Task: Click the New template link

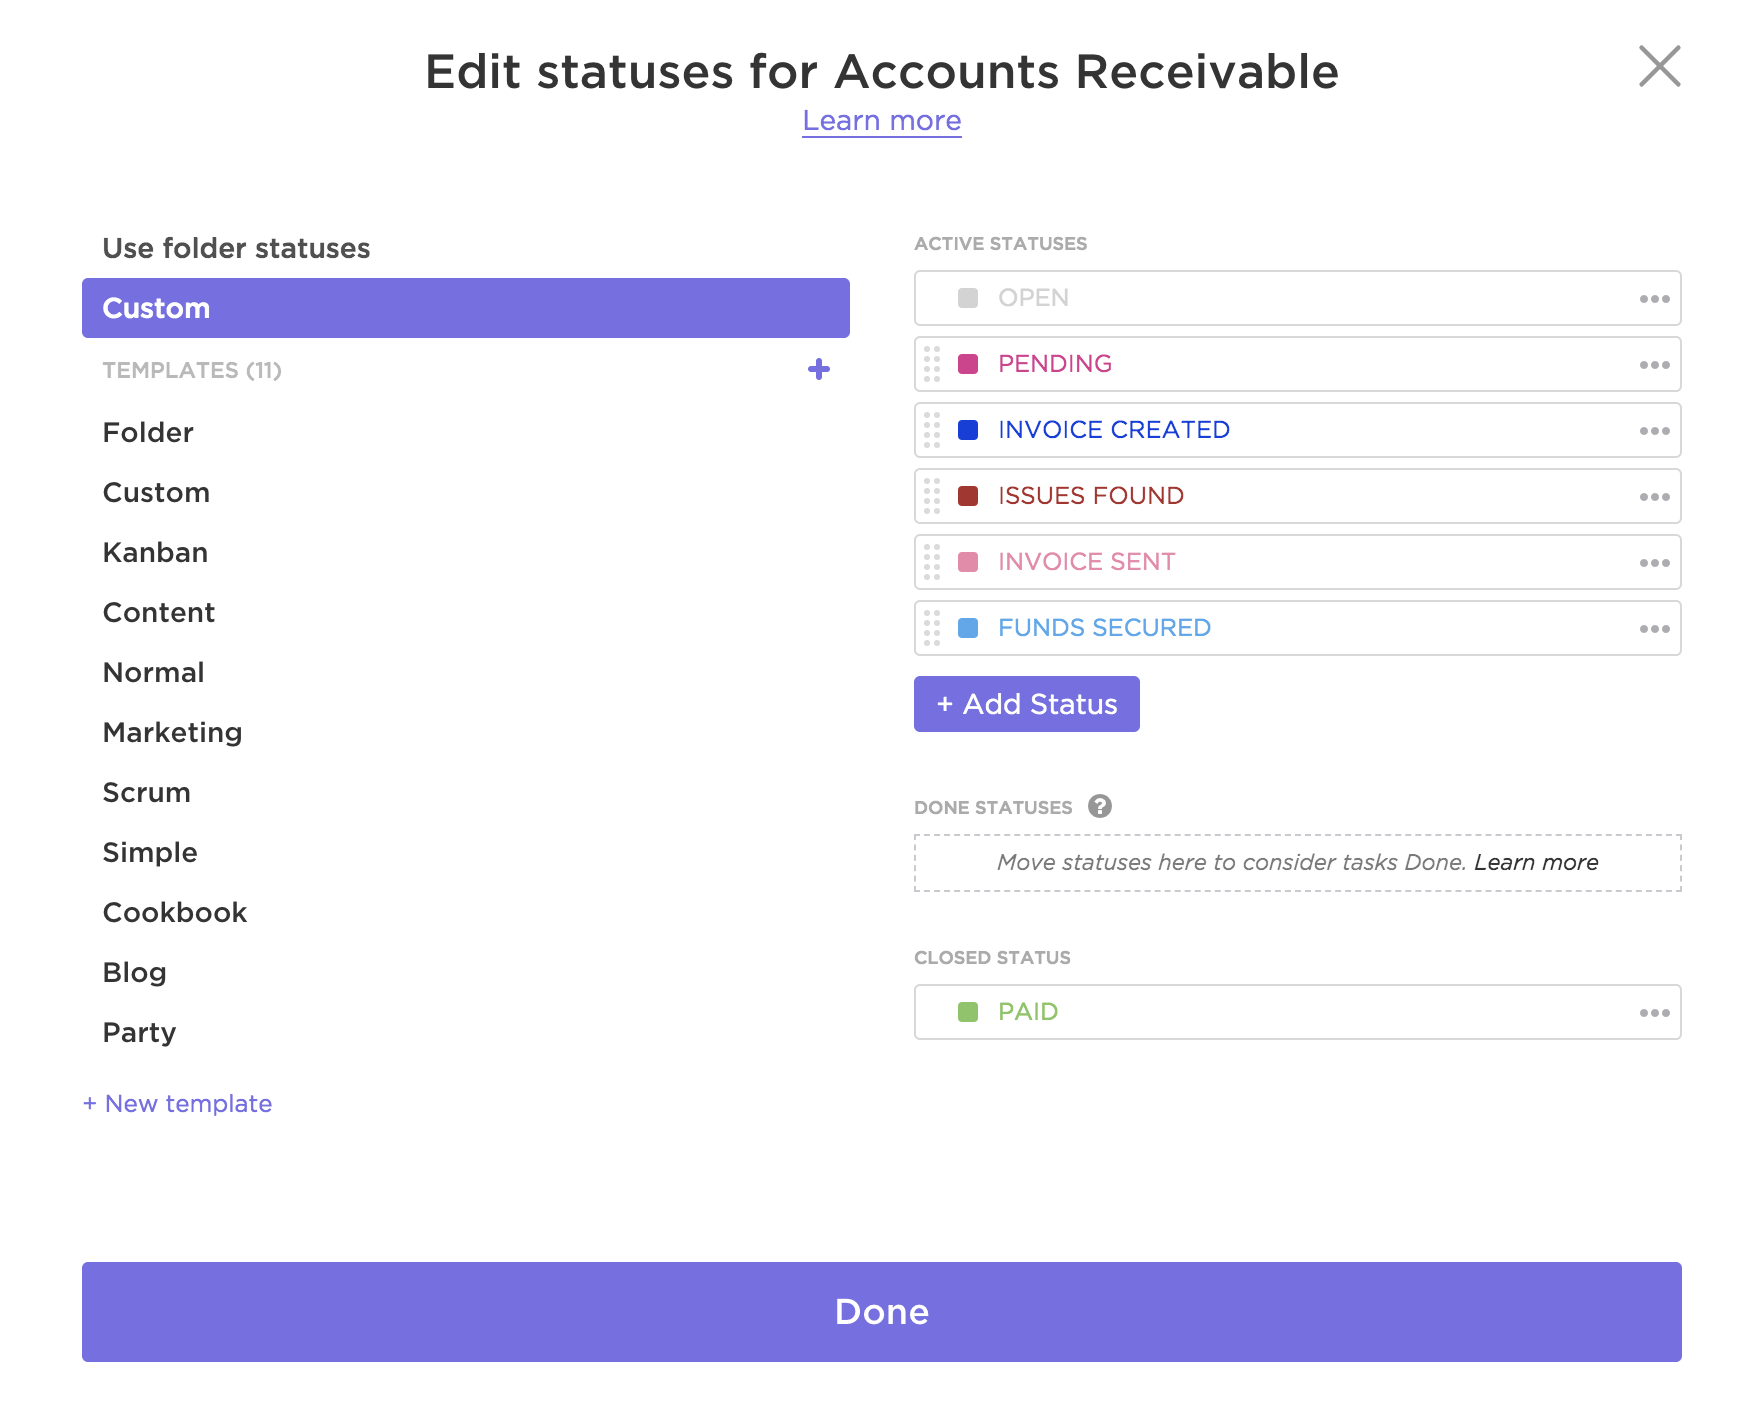Action: click(x=177, y=1103)
